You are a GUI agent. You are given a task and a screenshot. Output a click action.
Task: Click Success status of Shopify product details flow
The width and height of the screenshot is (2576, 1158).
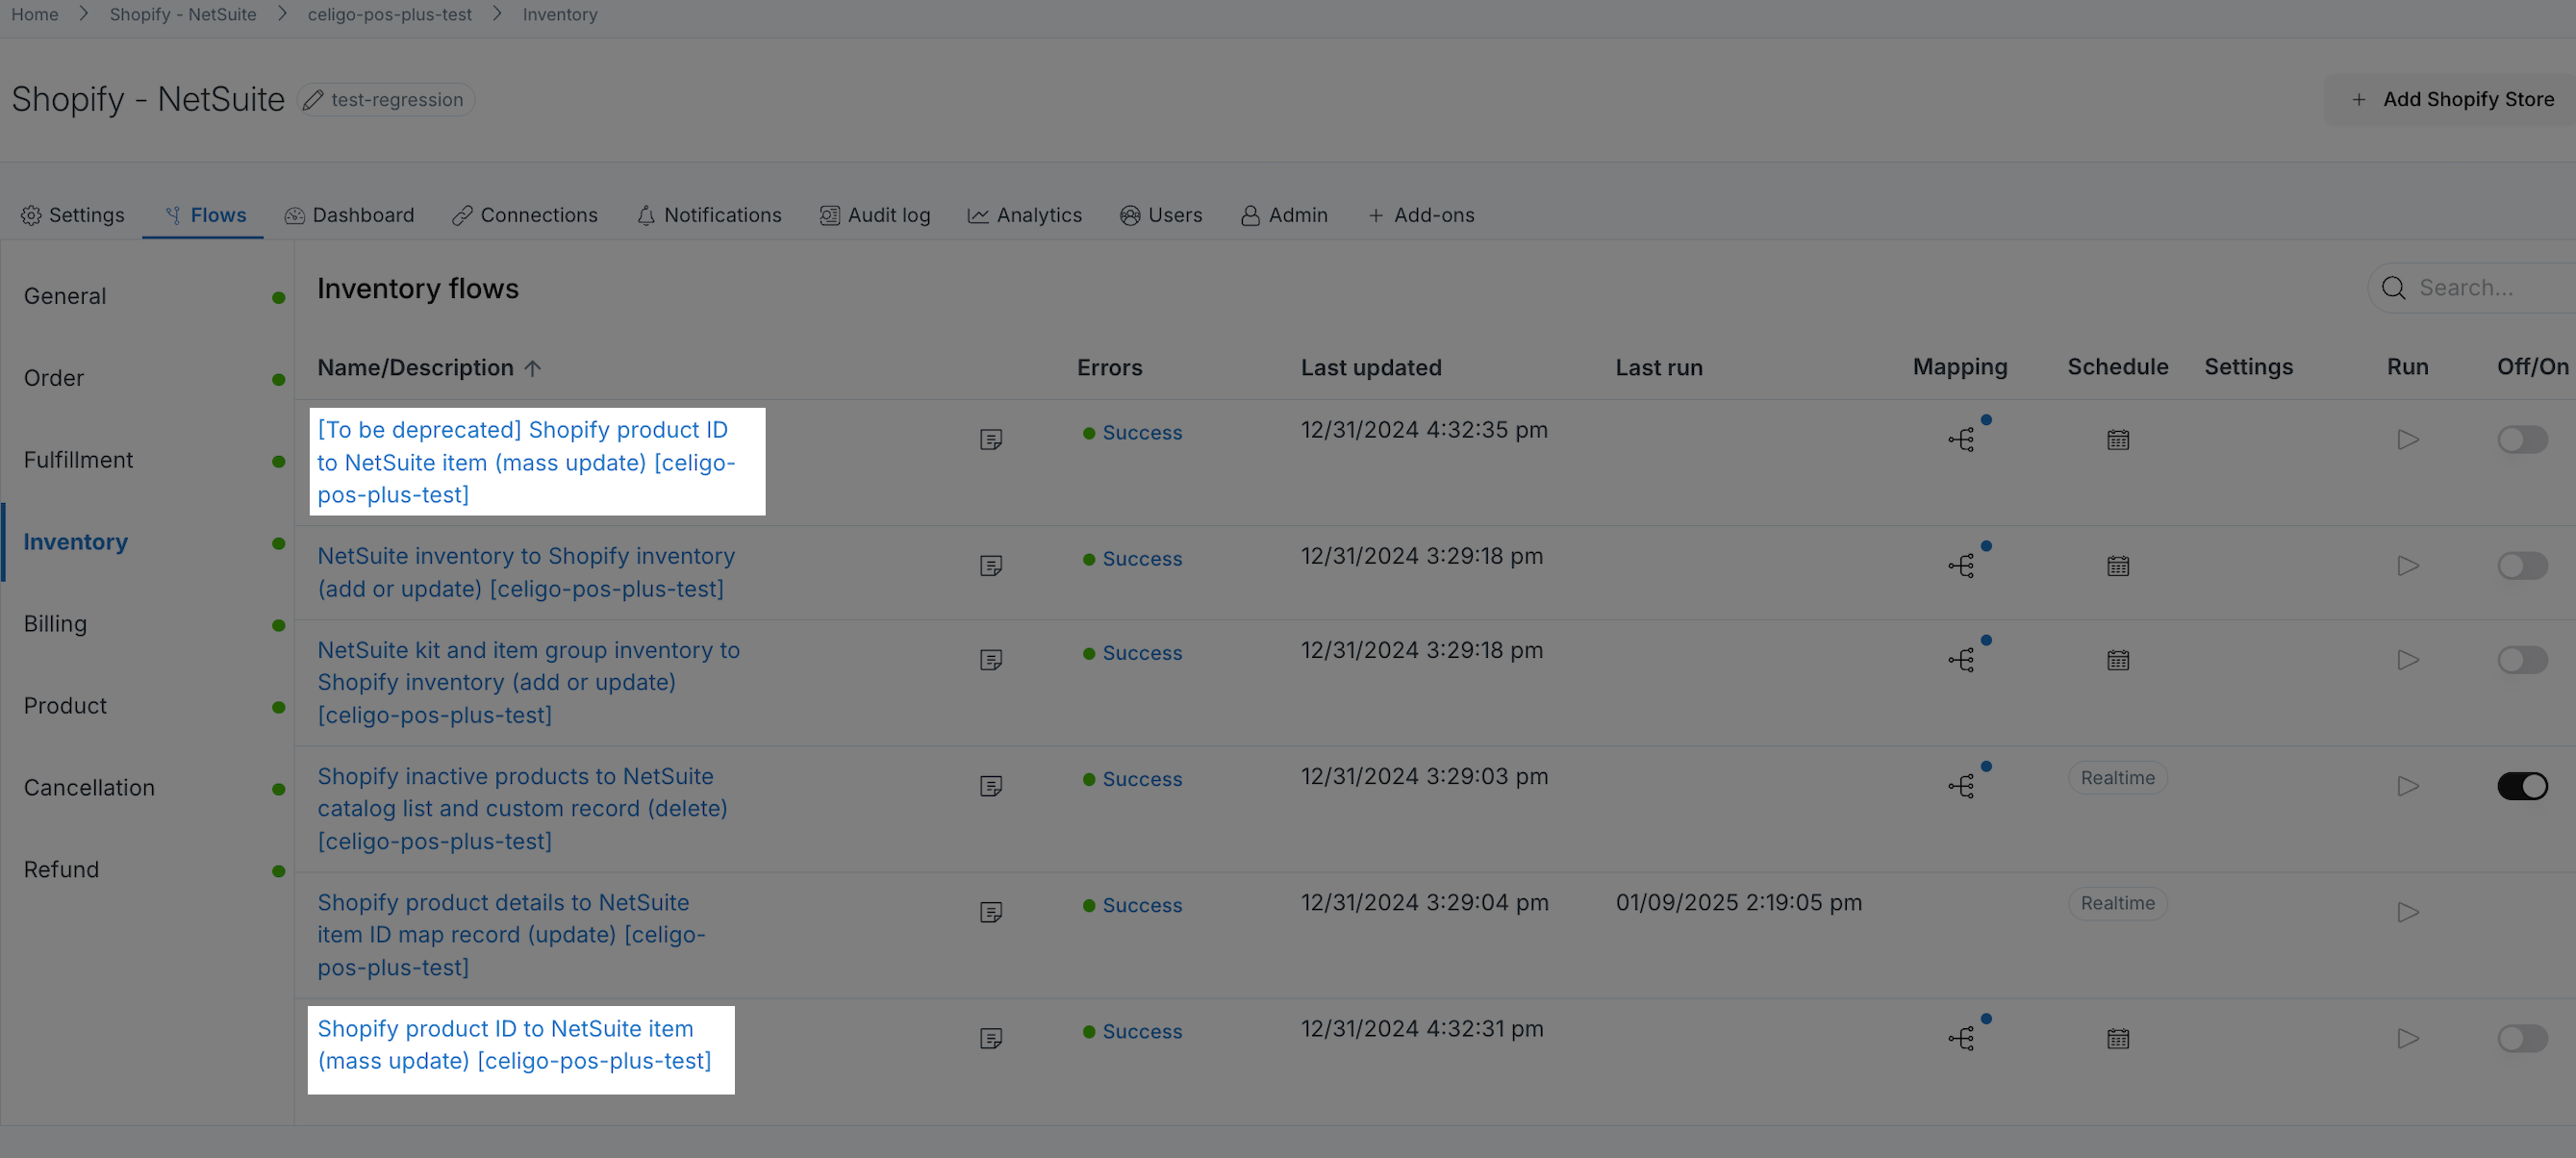pyautogui.click(x=1142, y=905)
